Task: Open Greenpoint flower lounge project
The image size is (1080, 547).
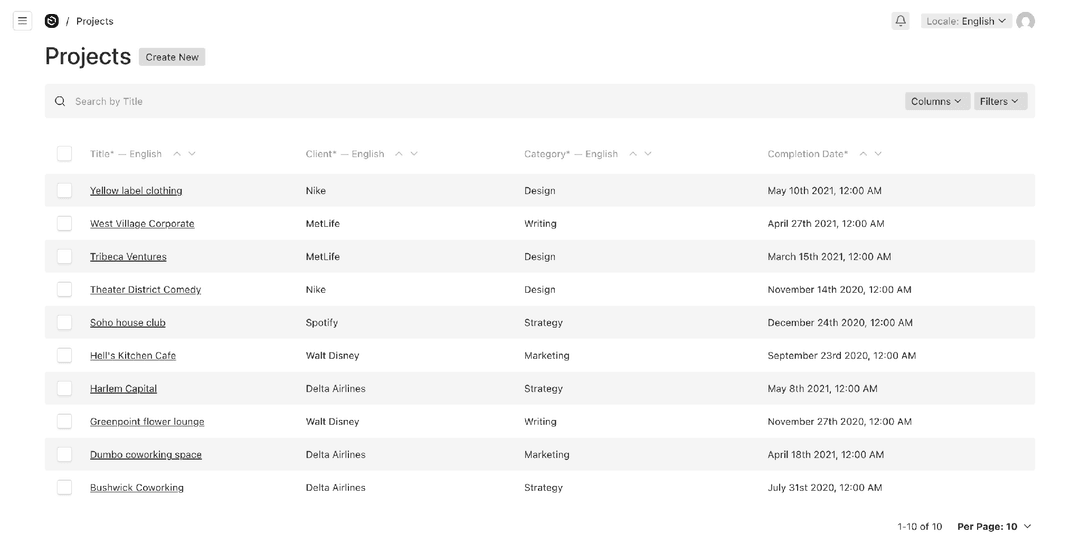Action: [147, 422]
